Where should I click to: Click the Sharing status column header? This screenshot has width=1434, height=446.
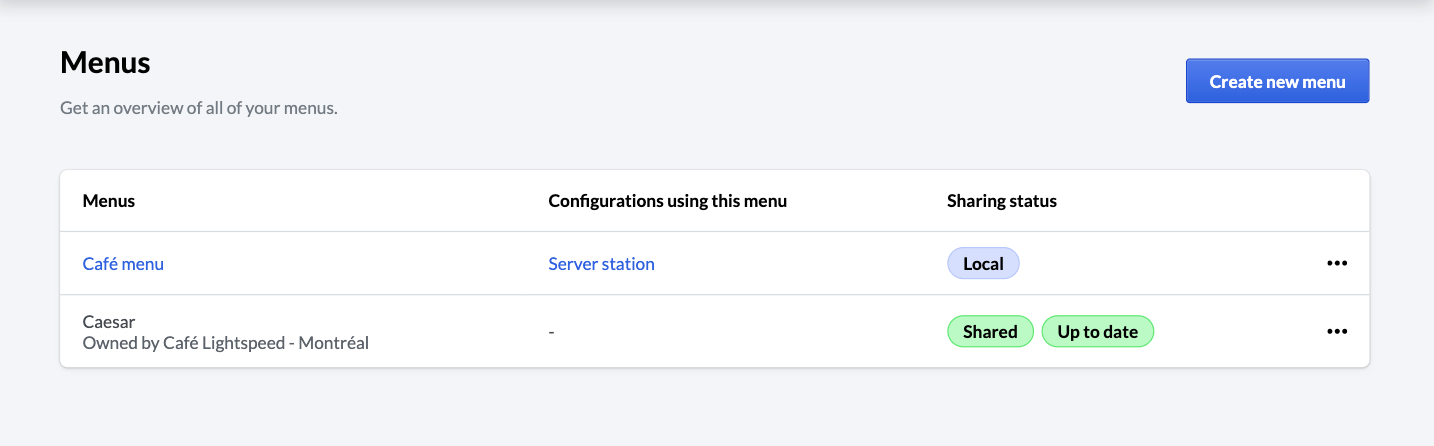pos(1001,201)
